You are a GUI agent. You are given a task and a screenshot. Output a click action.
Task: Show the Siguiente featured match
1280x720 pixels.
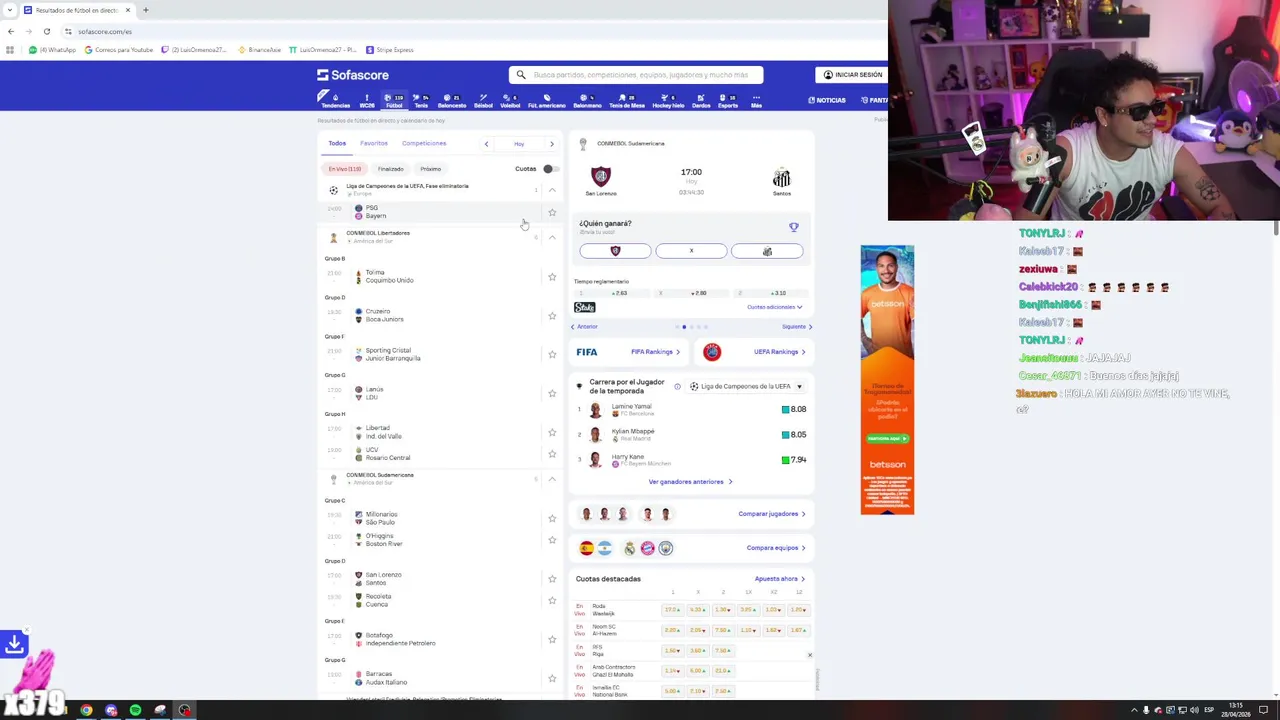797,327
